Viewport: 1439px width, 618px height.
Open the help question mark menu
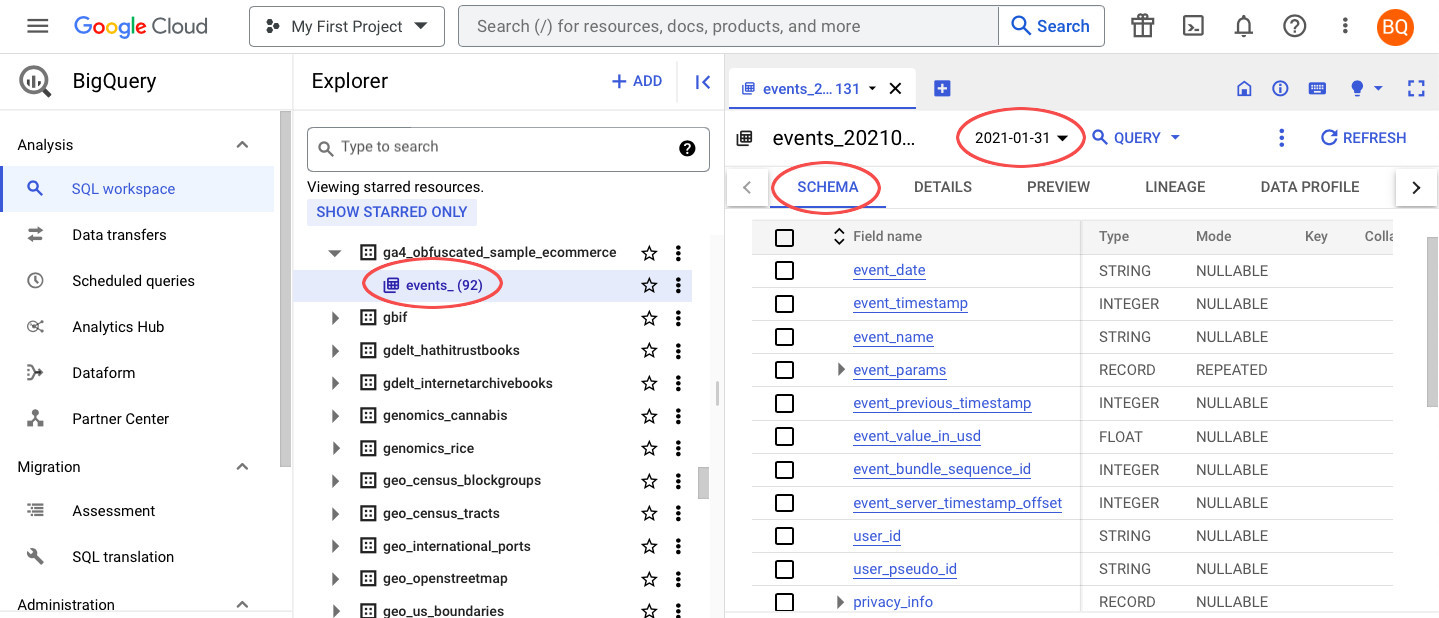coord(1295,27)
